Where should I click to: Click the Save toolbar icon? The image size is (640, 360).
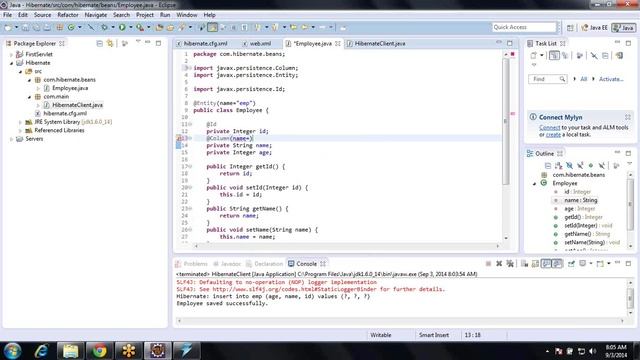click(25, 27)
